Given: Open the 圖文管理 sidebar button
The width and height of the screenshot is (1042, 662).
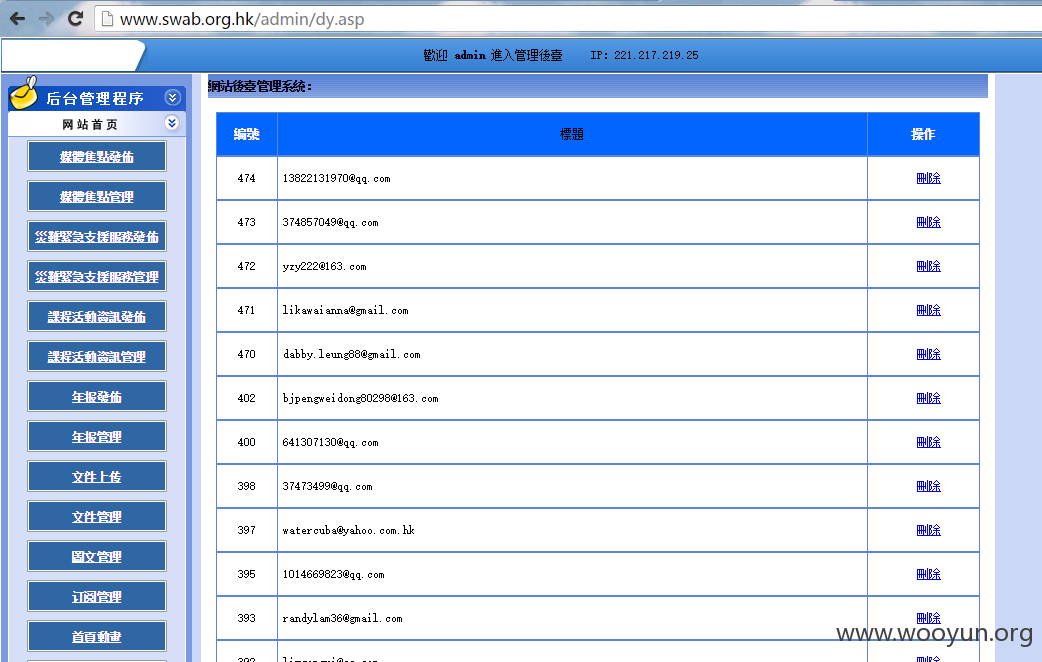Looking at the screenshot, I should tap(97, 556).
